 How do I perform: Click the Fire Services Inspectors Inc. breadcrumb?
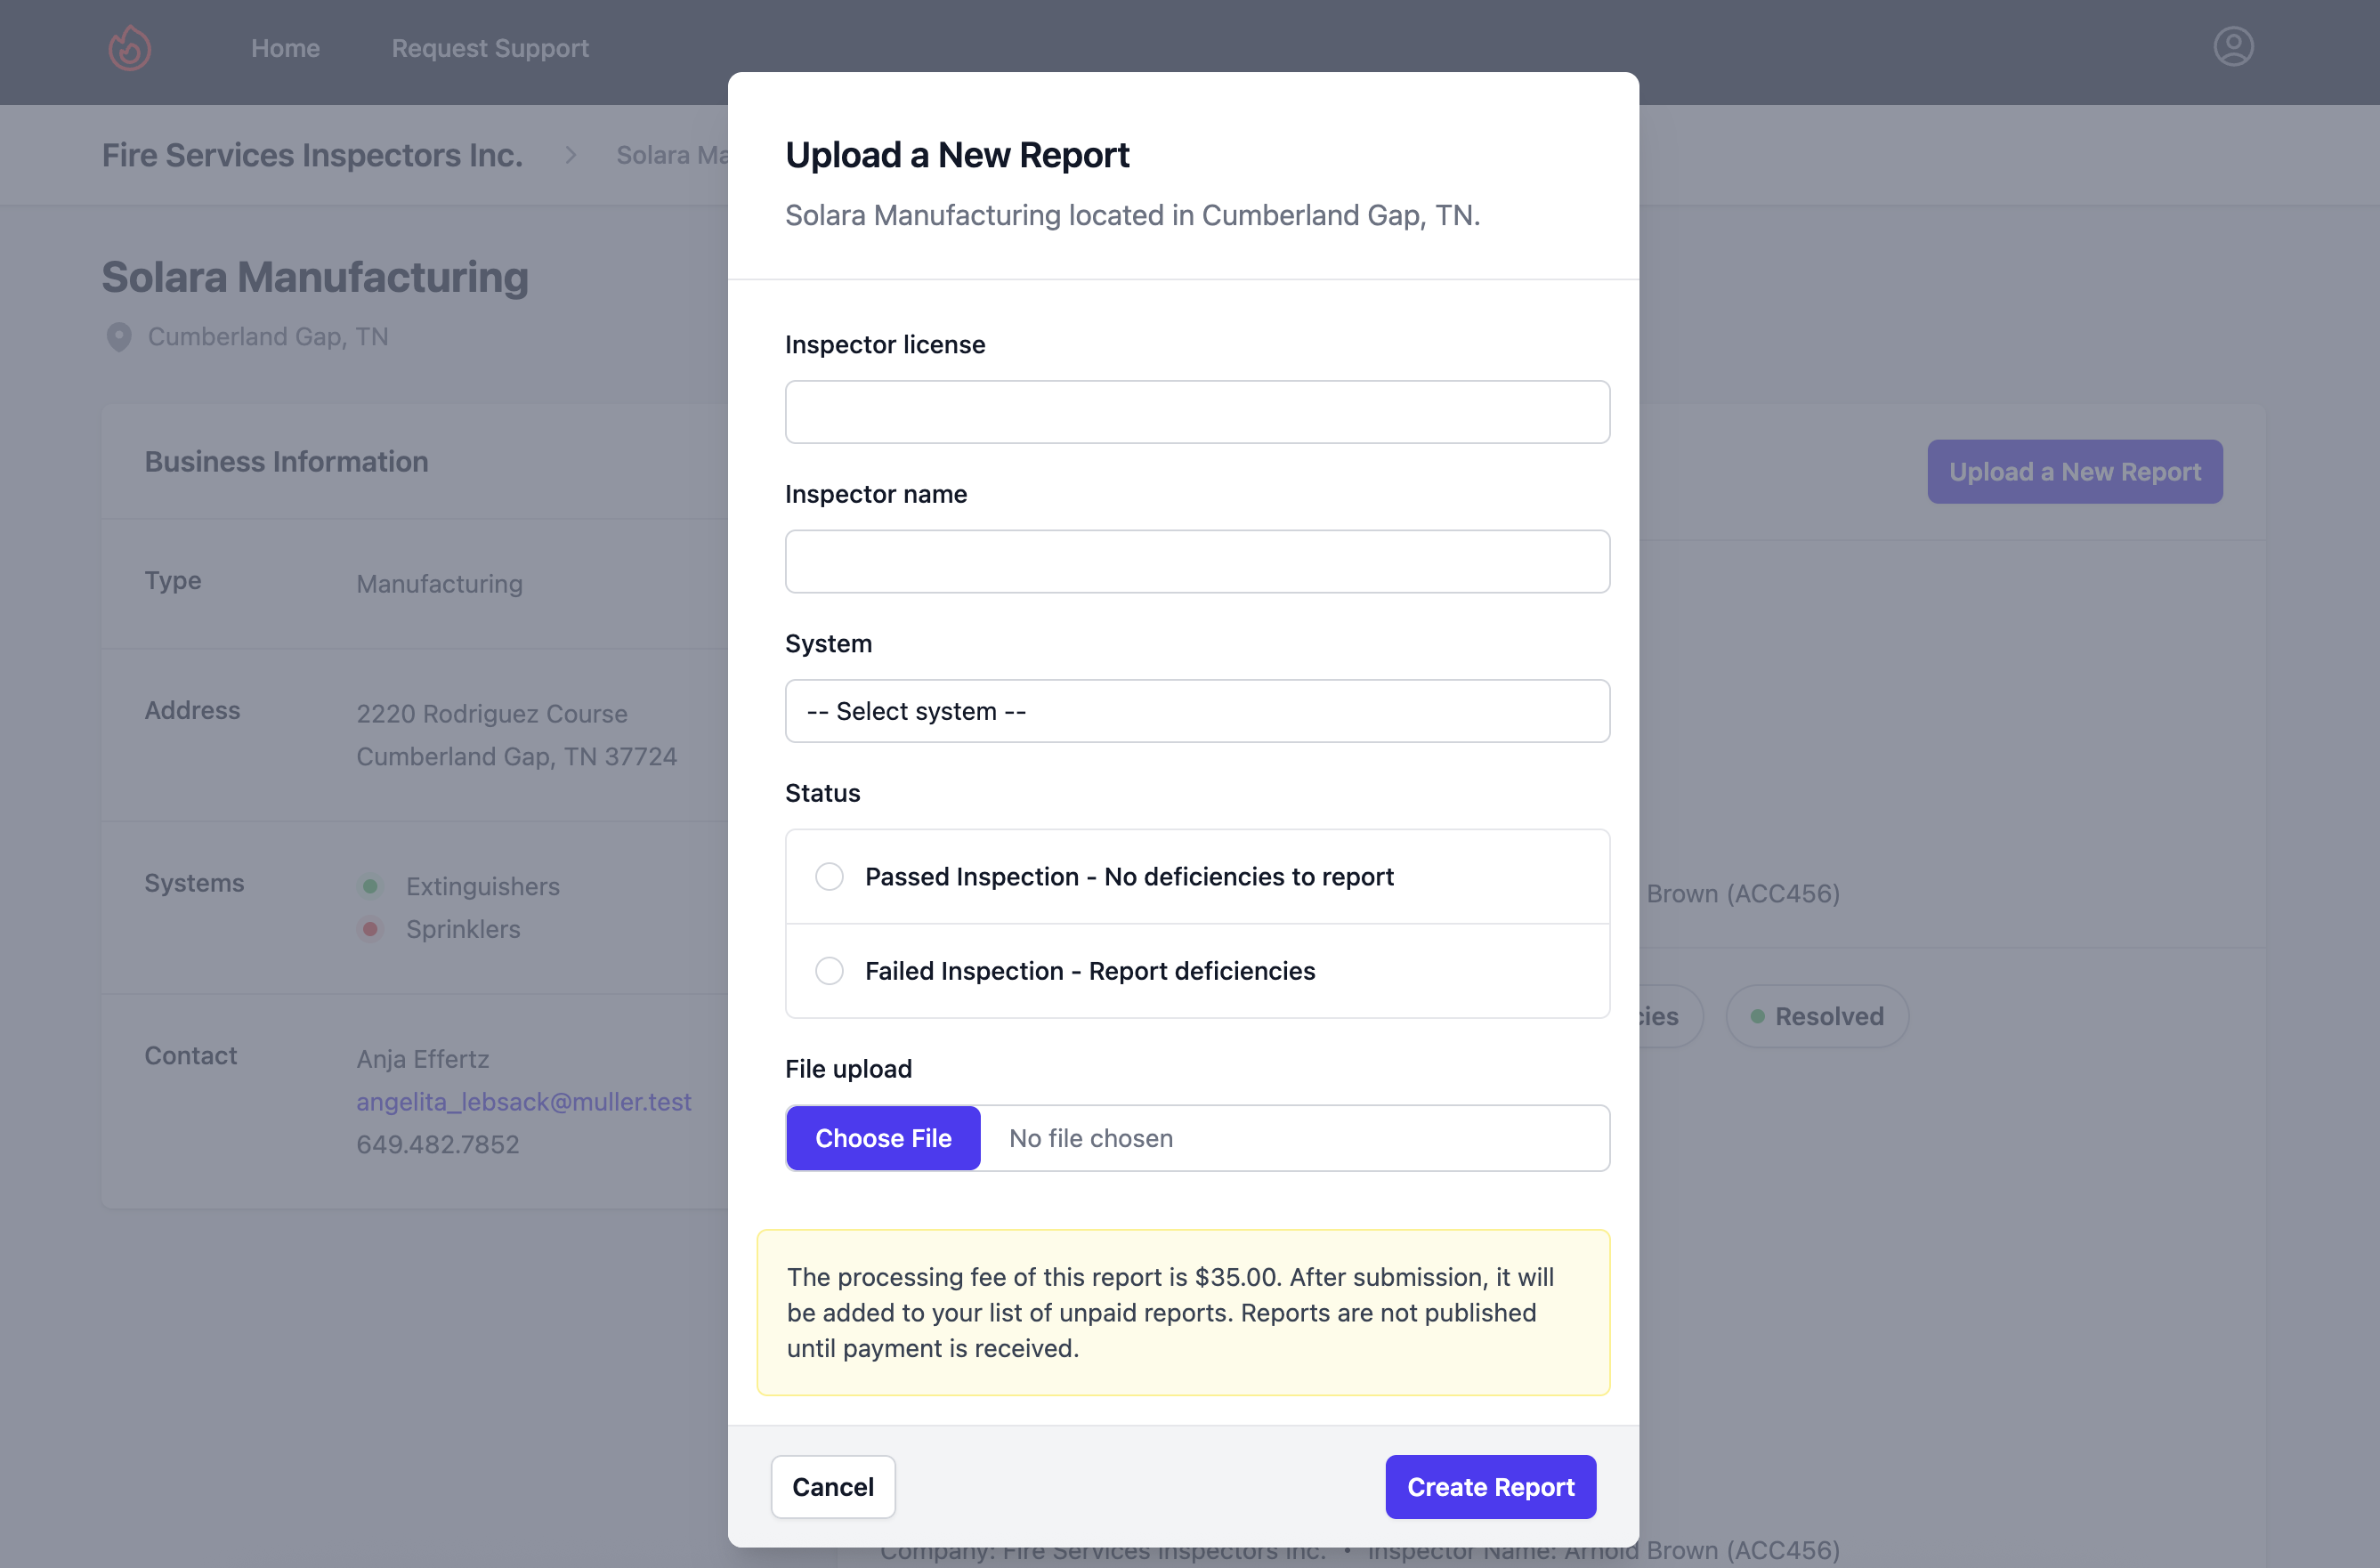point(311,155)
